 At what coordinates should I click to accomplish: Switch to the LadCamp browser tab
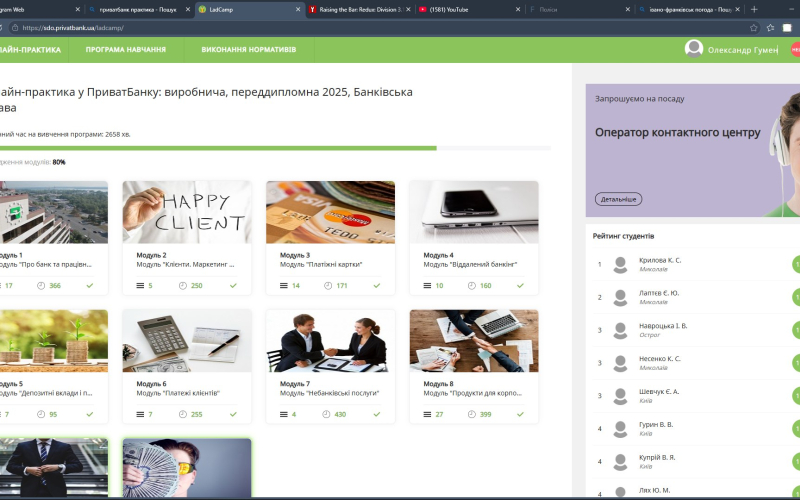coord(250,9)
